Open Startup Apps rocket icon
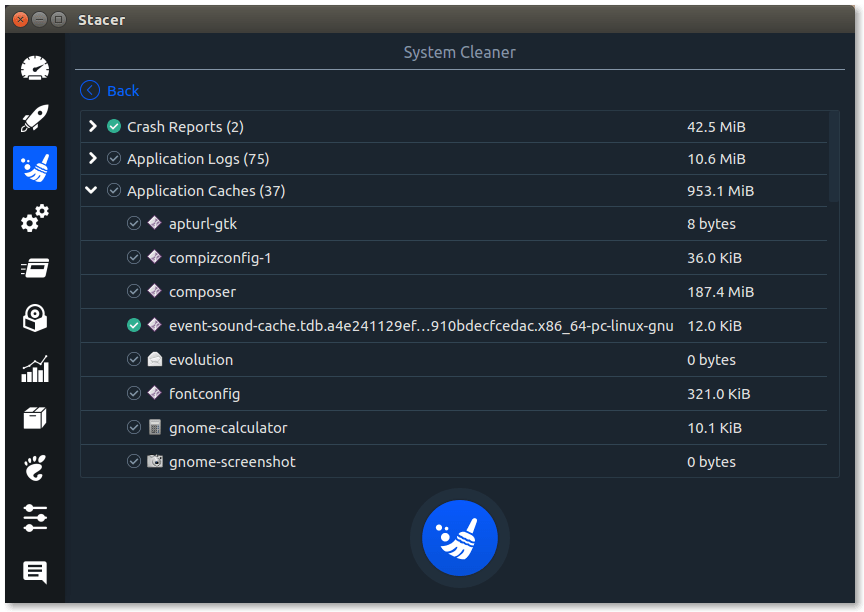 tap(35, 118)
